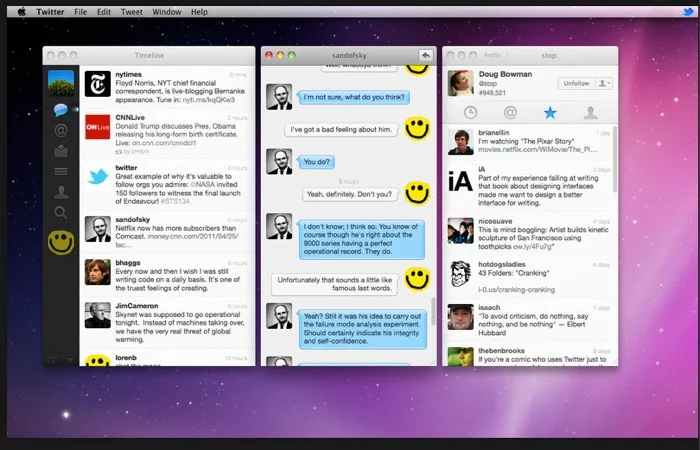This screenshot has height=450, width=700.
Task: Click the 'Profile' title in profile window
Action: pos(492,55)
